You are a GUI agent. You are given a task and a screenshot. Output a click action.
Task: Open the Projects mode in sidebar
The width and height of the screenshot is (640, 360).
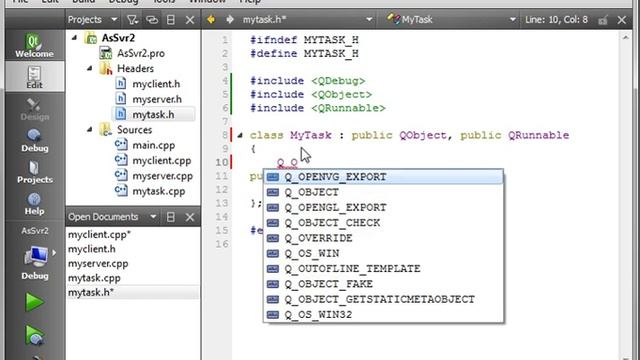point(34,172)
